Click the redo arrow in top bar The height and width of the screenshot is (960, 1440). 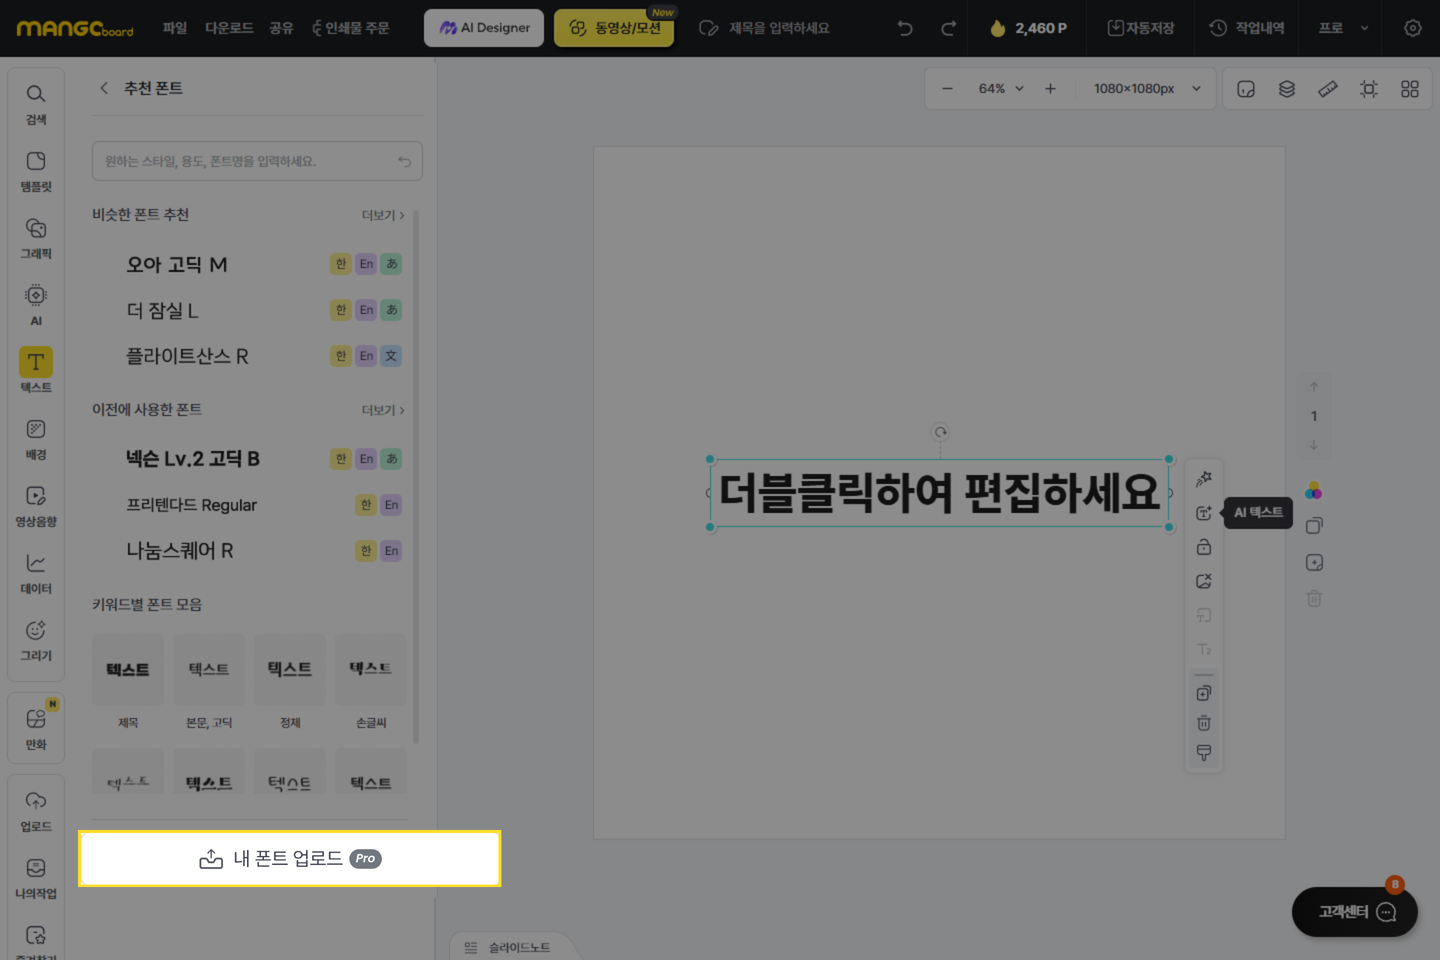pos(948,28)
